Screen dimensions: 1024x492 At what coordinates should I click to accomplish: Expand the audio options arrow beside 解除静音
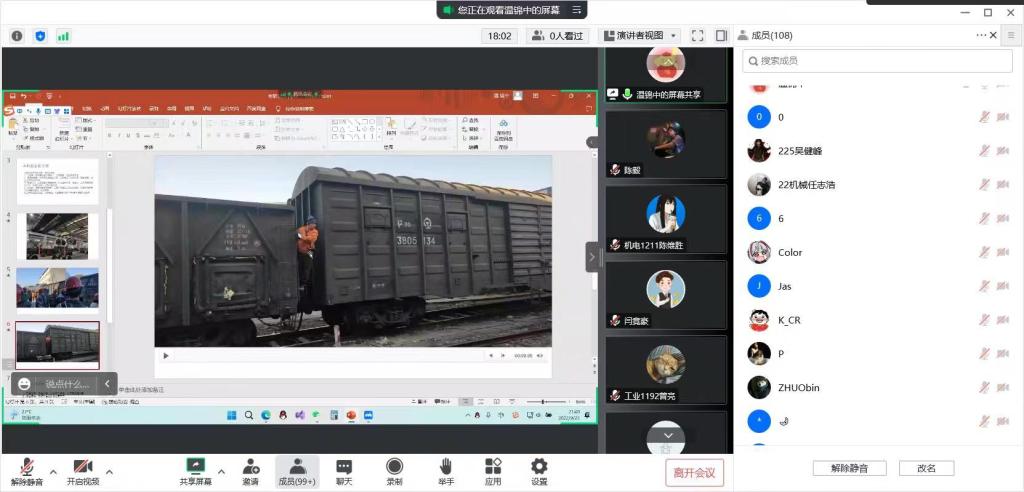[x=53, y=471]
